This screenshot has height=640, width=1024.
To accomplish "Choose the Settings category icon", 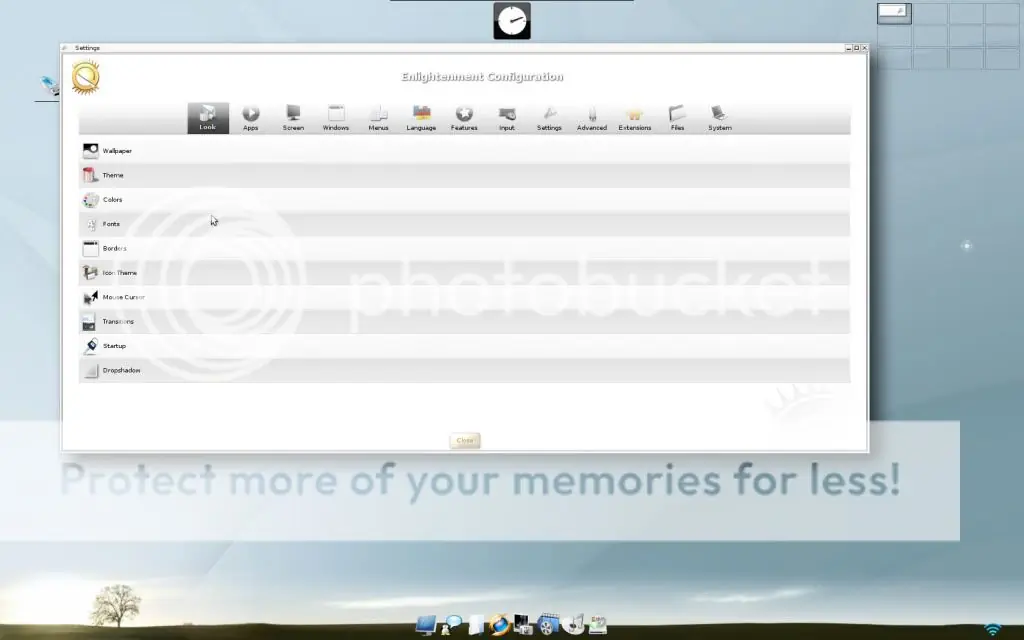I will click(549, 114).
